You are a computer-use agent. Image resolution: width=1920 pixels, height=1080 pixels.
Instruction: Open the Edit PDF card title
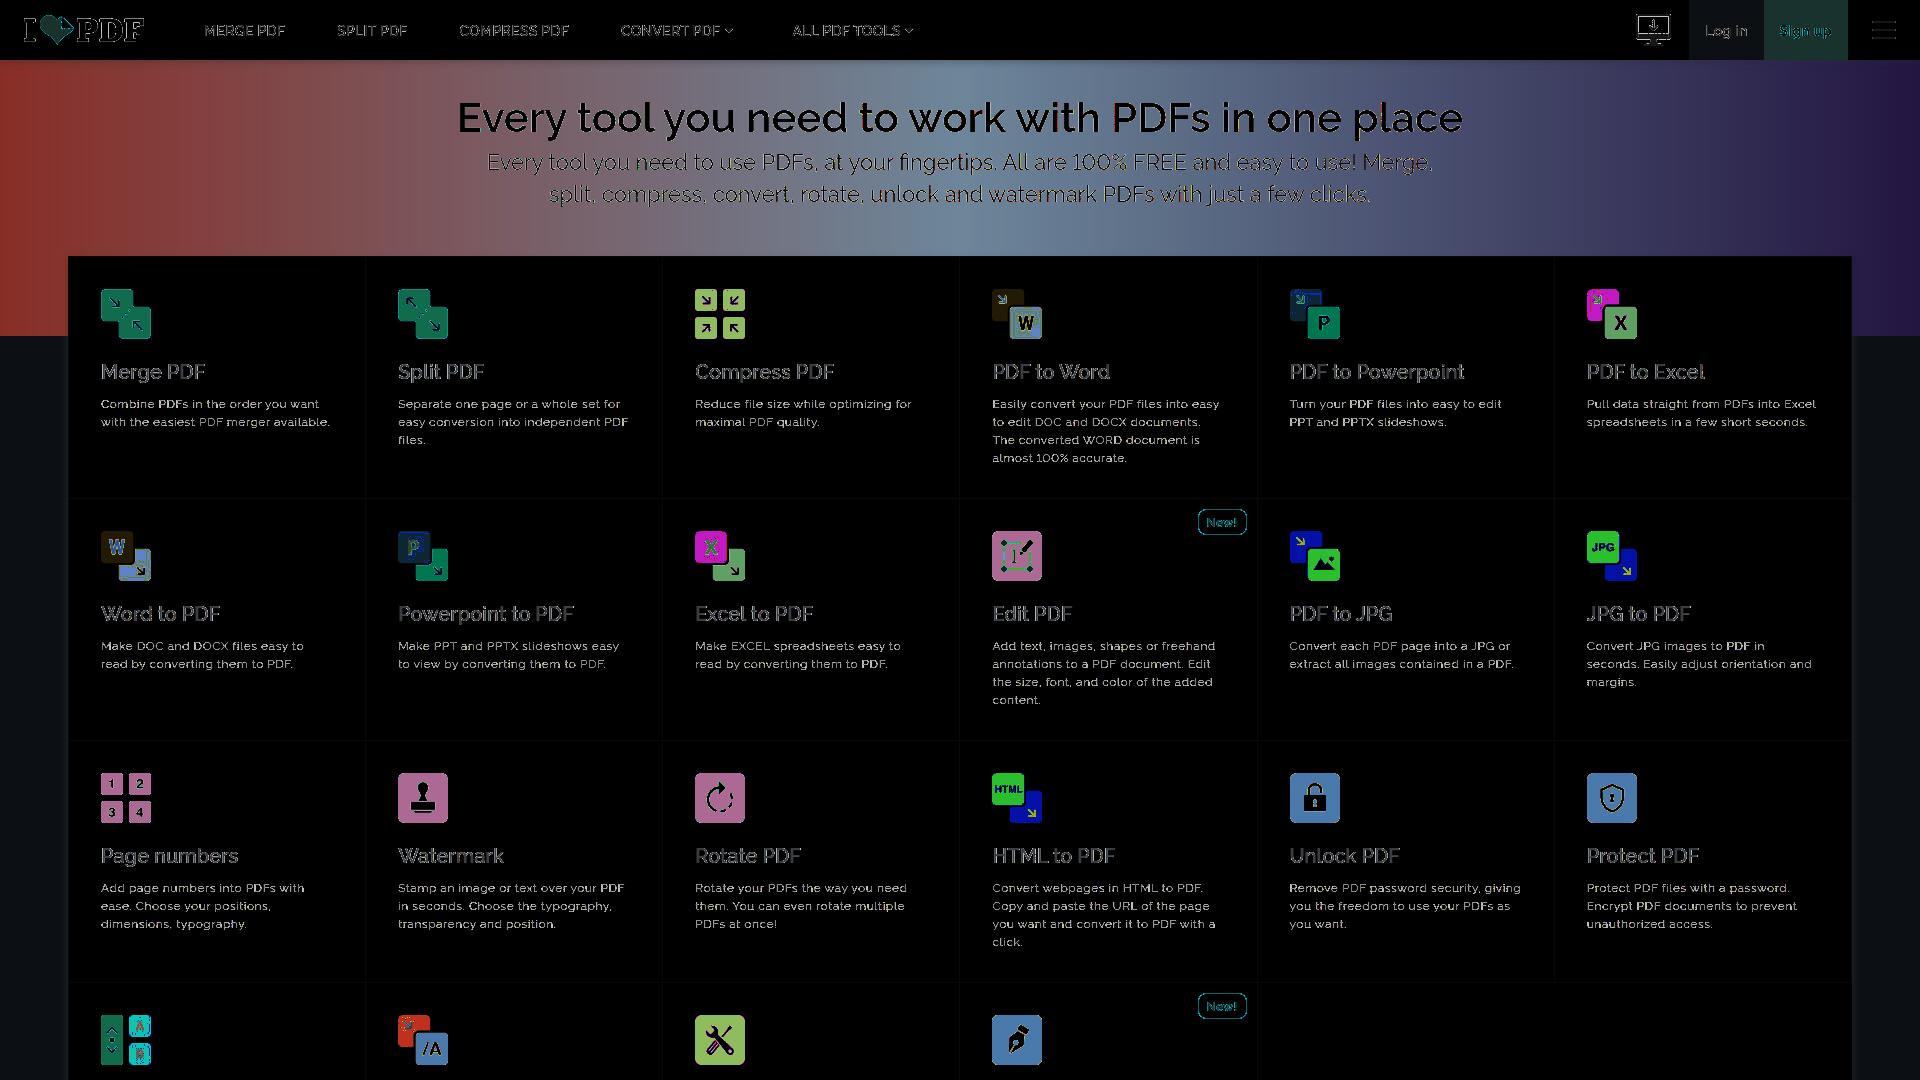[x=1032, y=614]
